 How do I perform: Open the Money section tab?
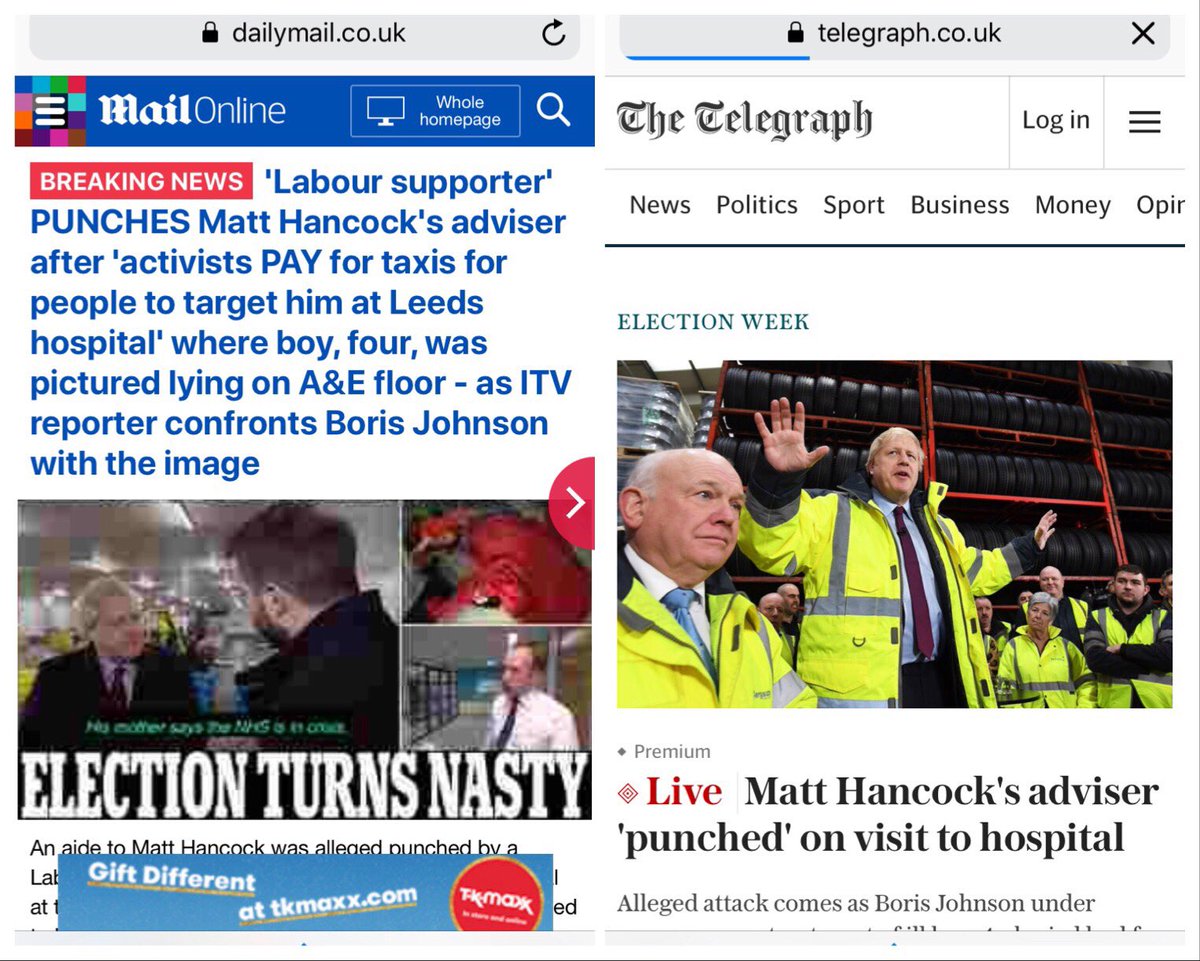click(x=1073, y=205)
